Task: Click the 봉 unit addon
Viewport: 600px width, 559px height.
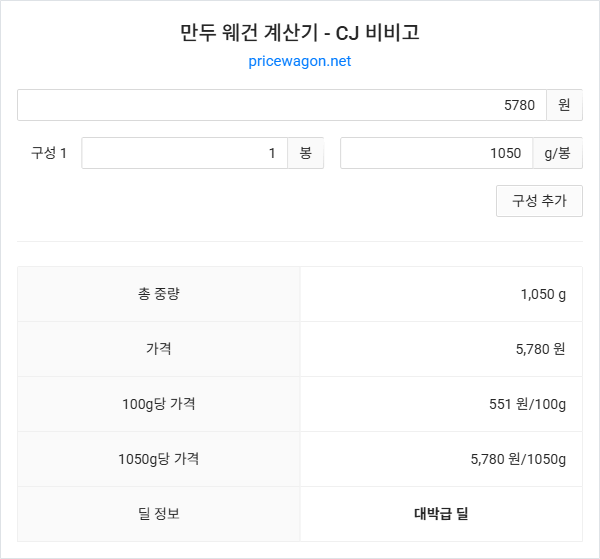Action: (x=305, y=153)
